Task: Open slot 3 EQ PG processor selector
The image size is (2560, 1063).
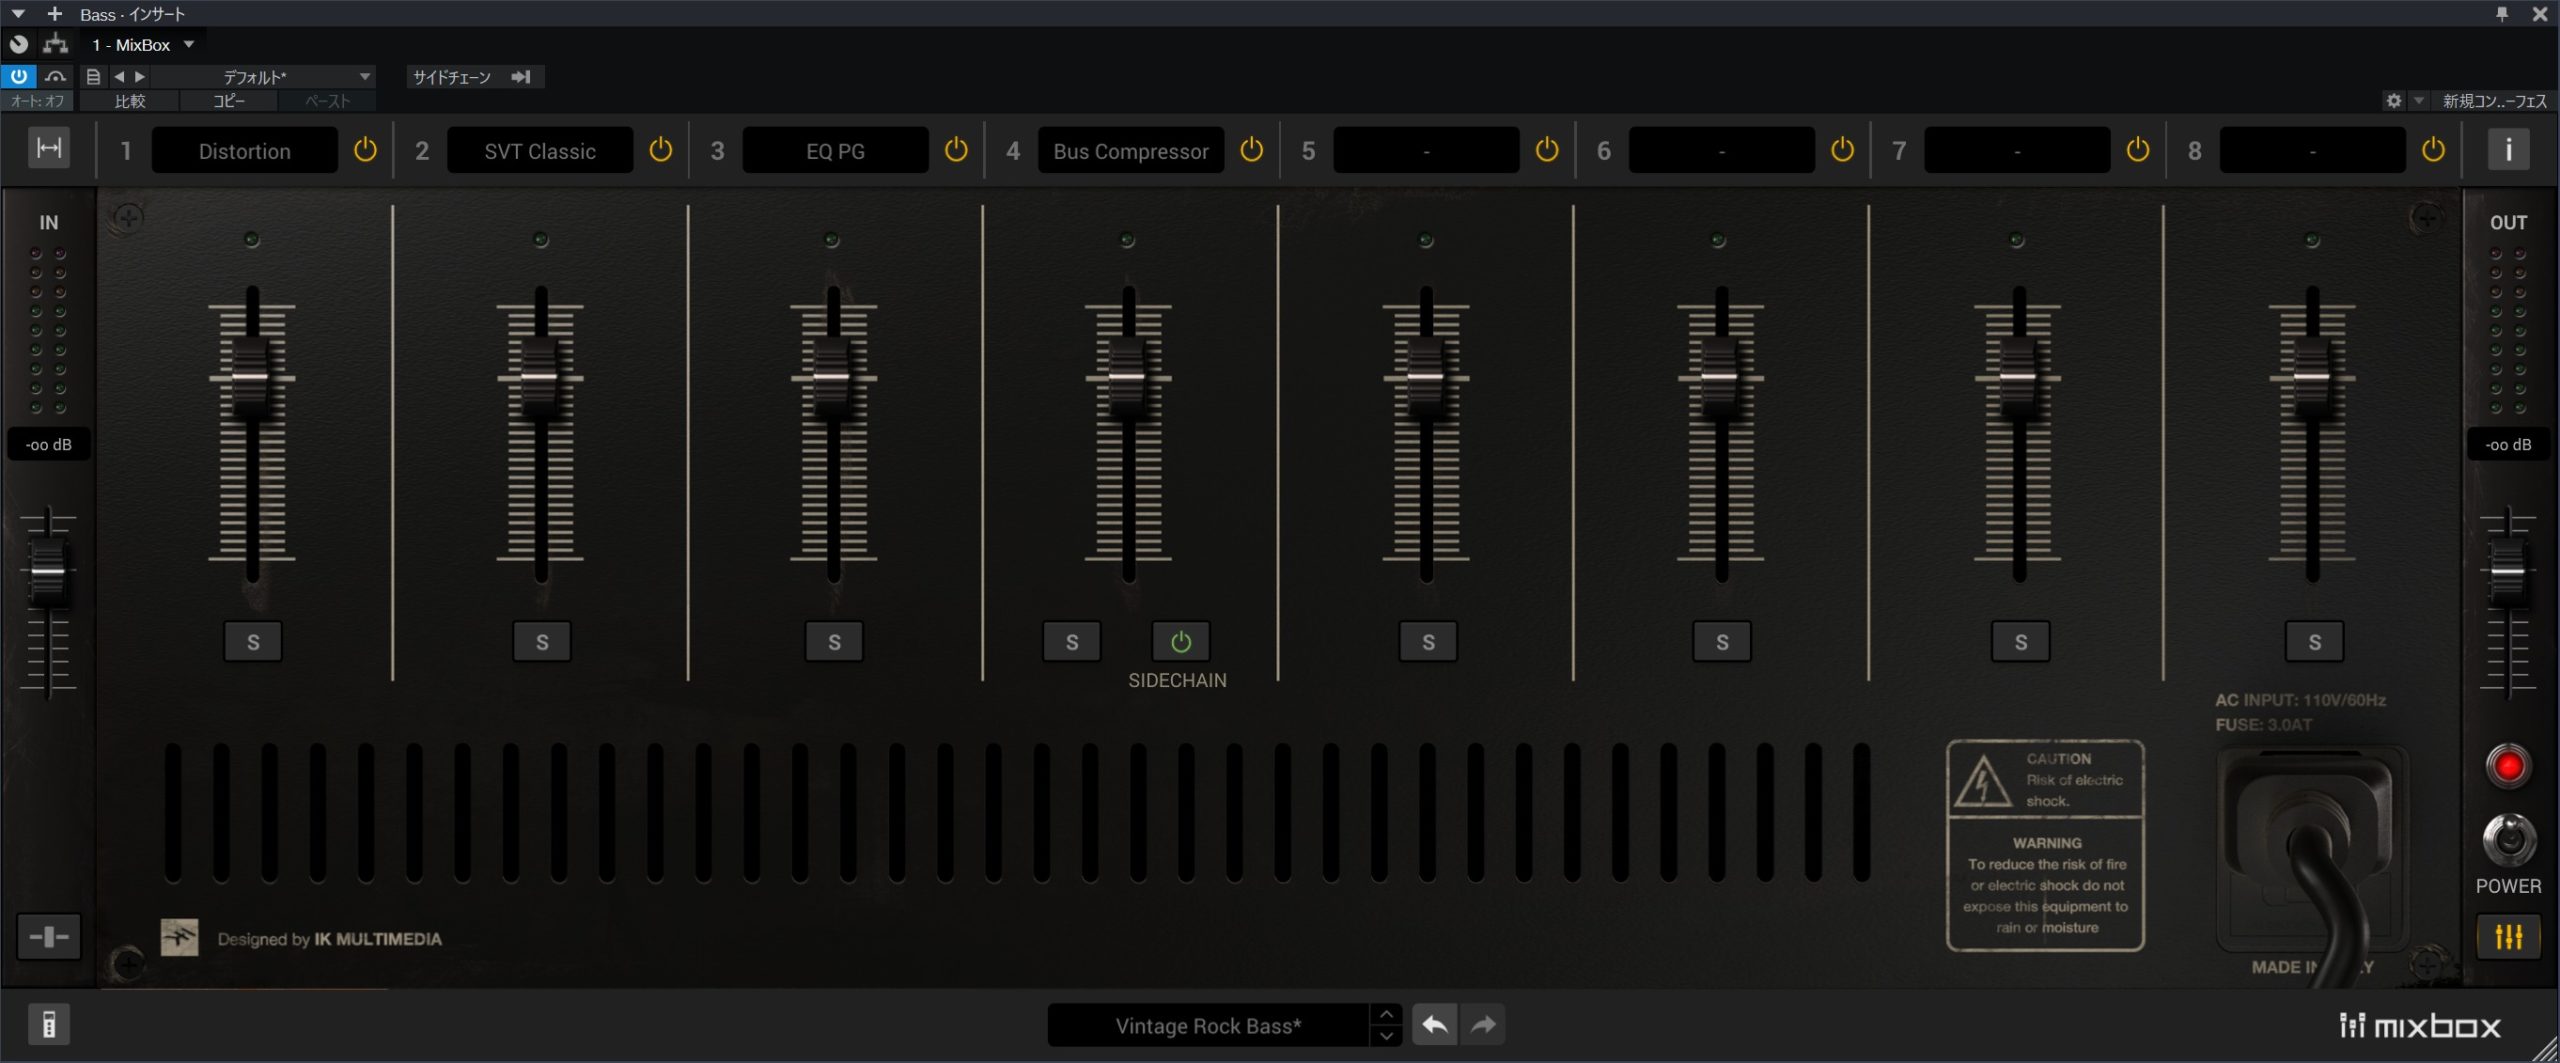Action: pyautogui.click(x=835, y=151)
